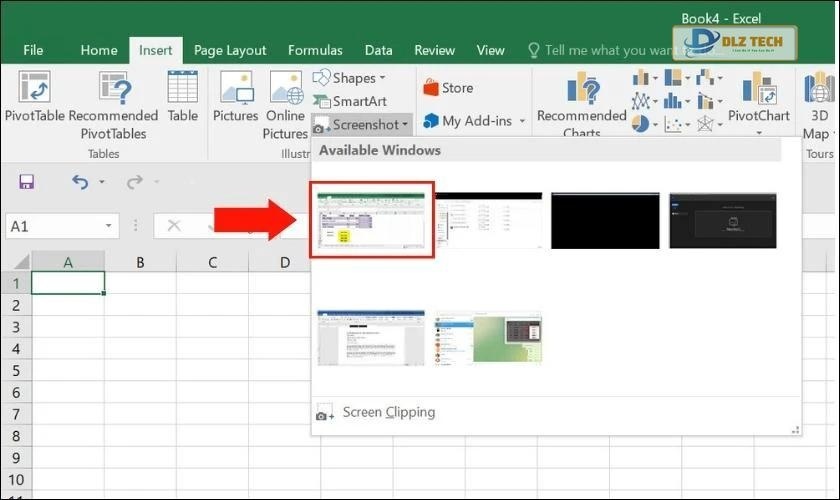Switch to the Review tab
The width and height of the screenshot is (840, 500).
pyautogui.click(x=434, y=50)
